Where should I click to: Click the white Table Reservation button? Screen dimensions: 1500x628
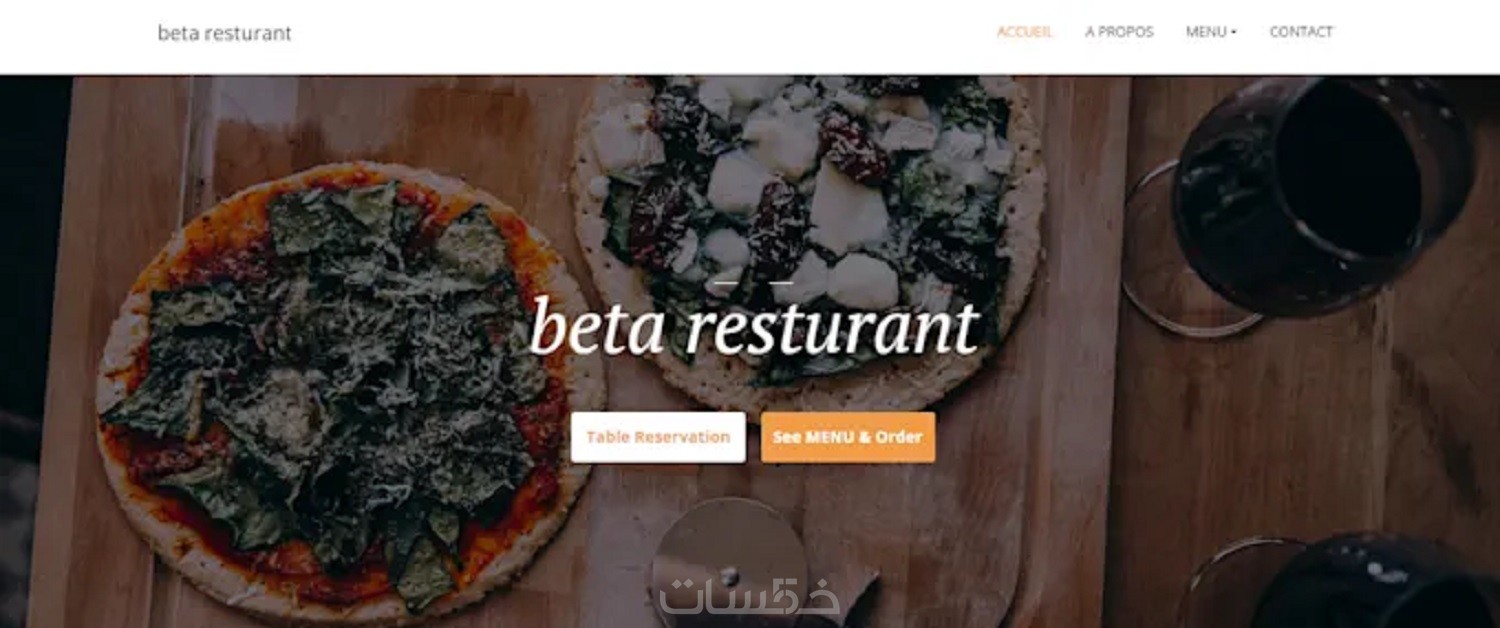click(x=658, y=437)
